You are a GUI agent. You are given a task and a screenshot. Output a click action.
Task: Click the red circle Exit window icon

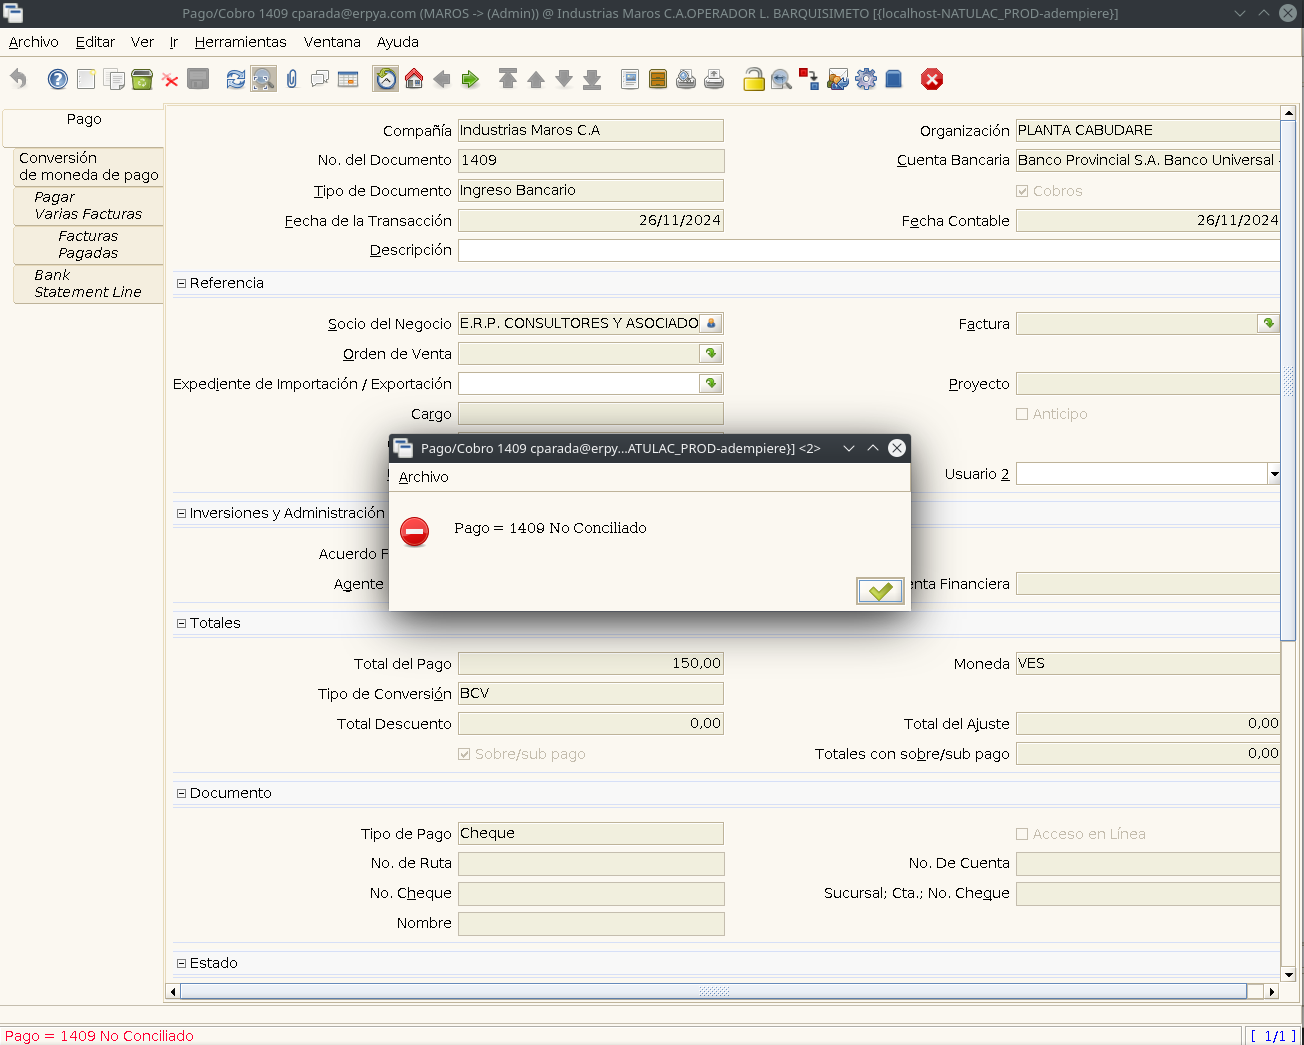[932, 79]
